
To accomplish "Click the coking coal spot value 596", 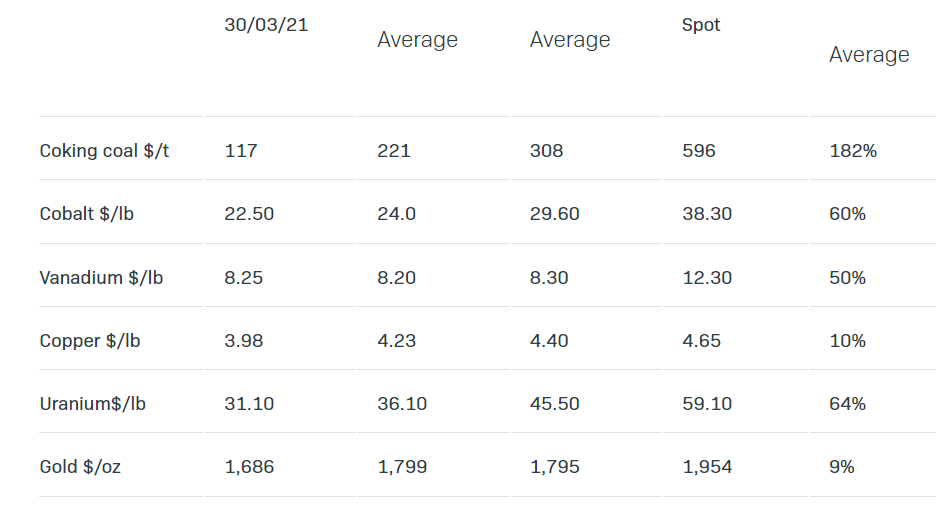I will tap(698, 151).
